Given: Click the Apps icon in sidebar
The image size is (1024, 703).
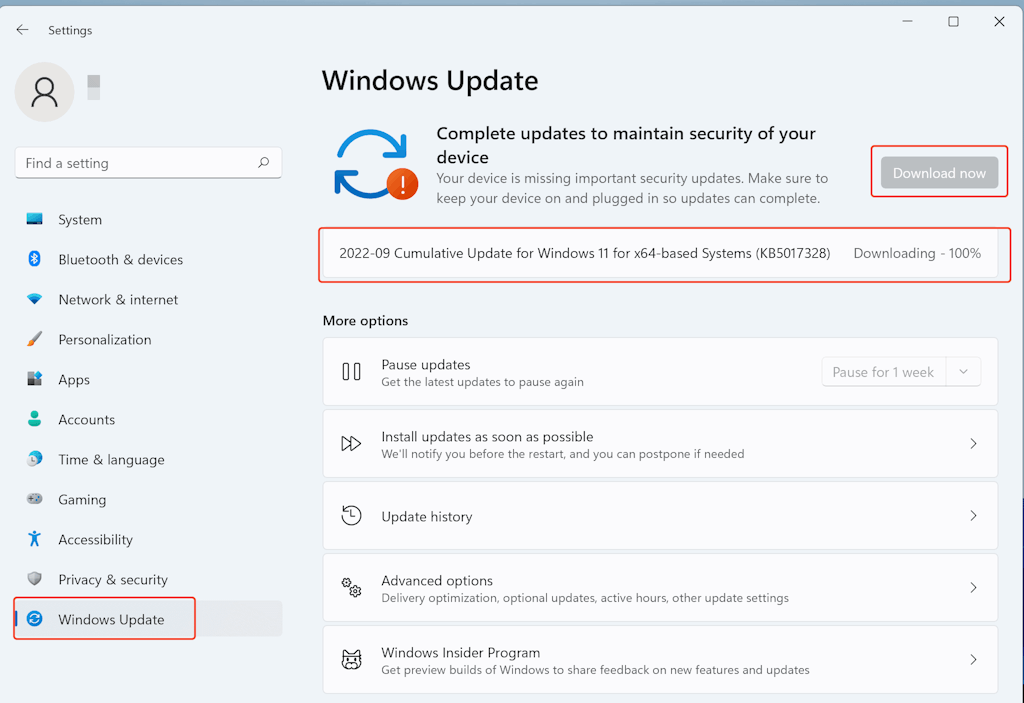Looking at the screenshot, I should [35, 378].
